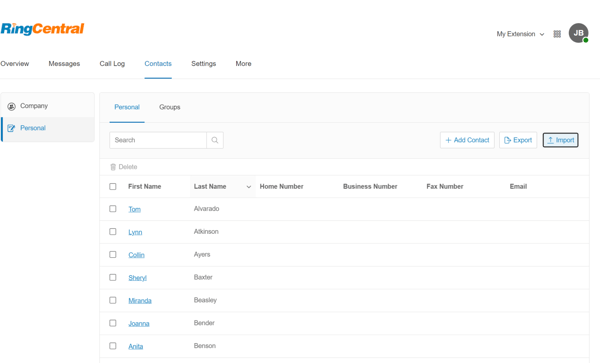600x363 pixels.
Task: Check the box for Collin Ayers
Action: point(112,254)
